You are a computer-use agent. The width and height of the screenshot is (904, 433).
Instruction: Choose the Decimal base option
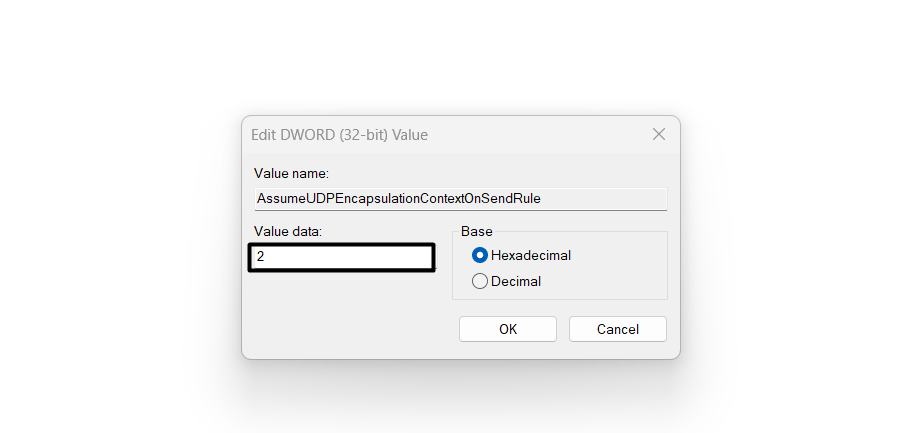(480, 282)
